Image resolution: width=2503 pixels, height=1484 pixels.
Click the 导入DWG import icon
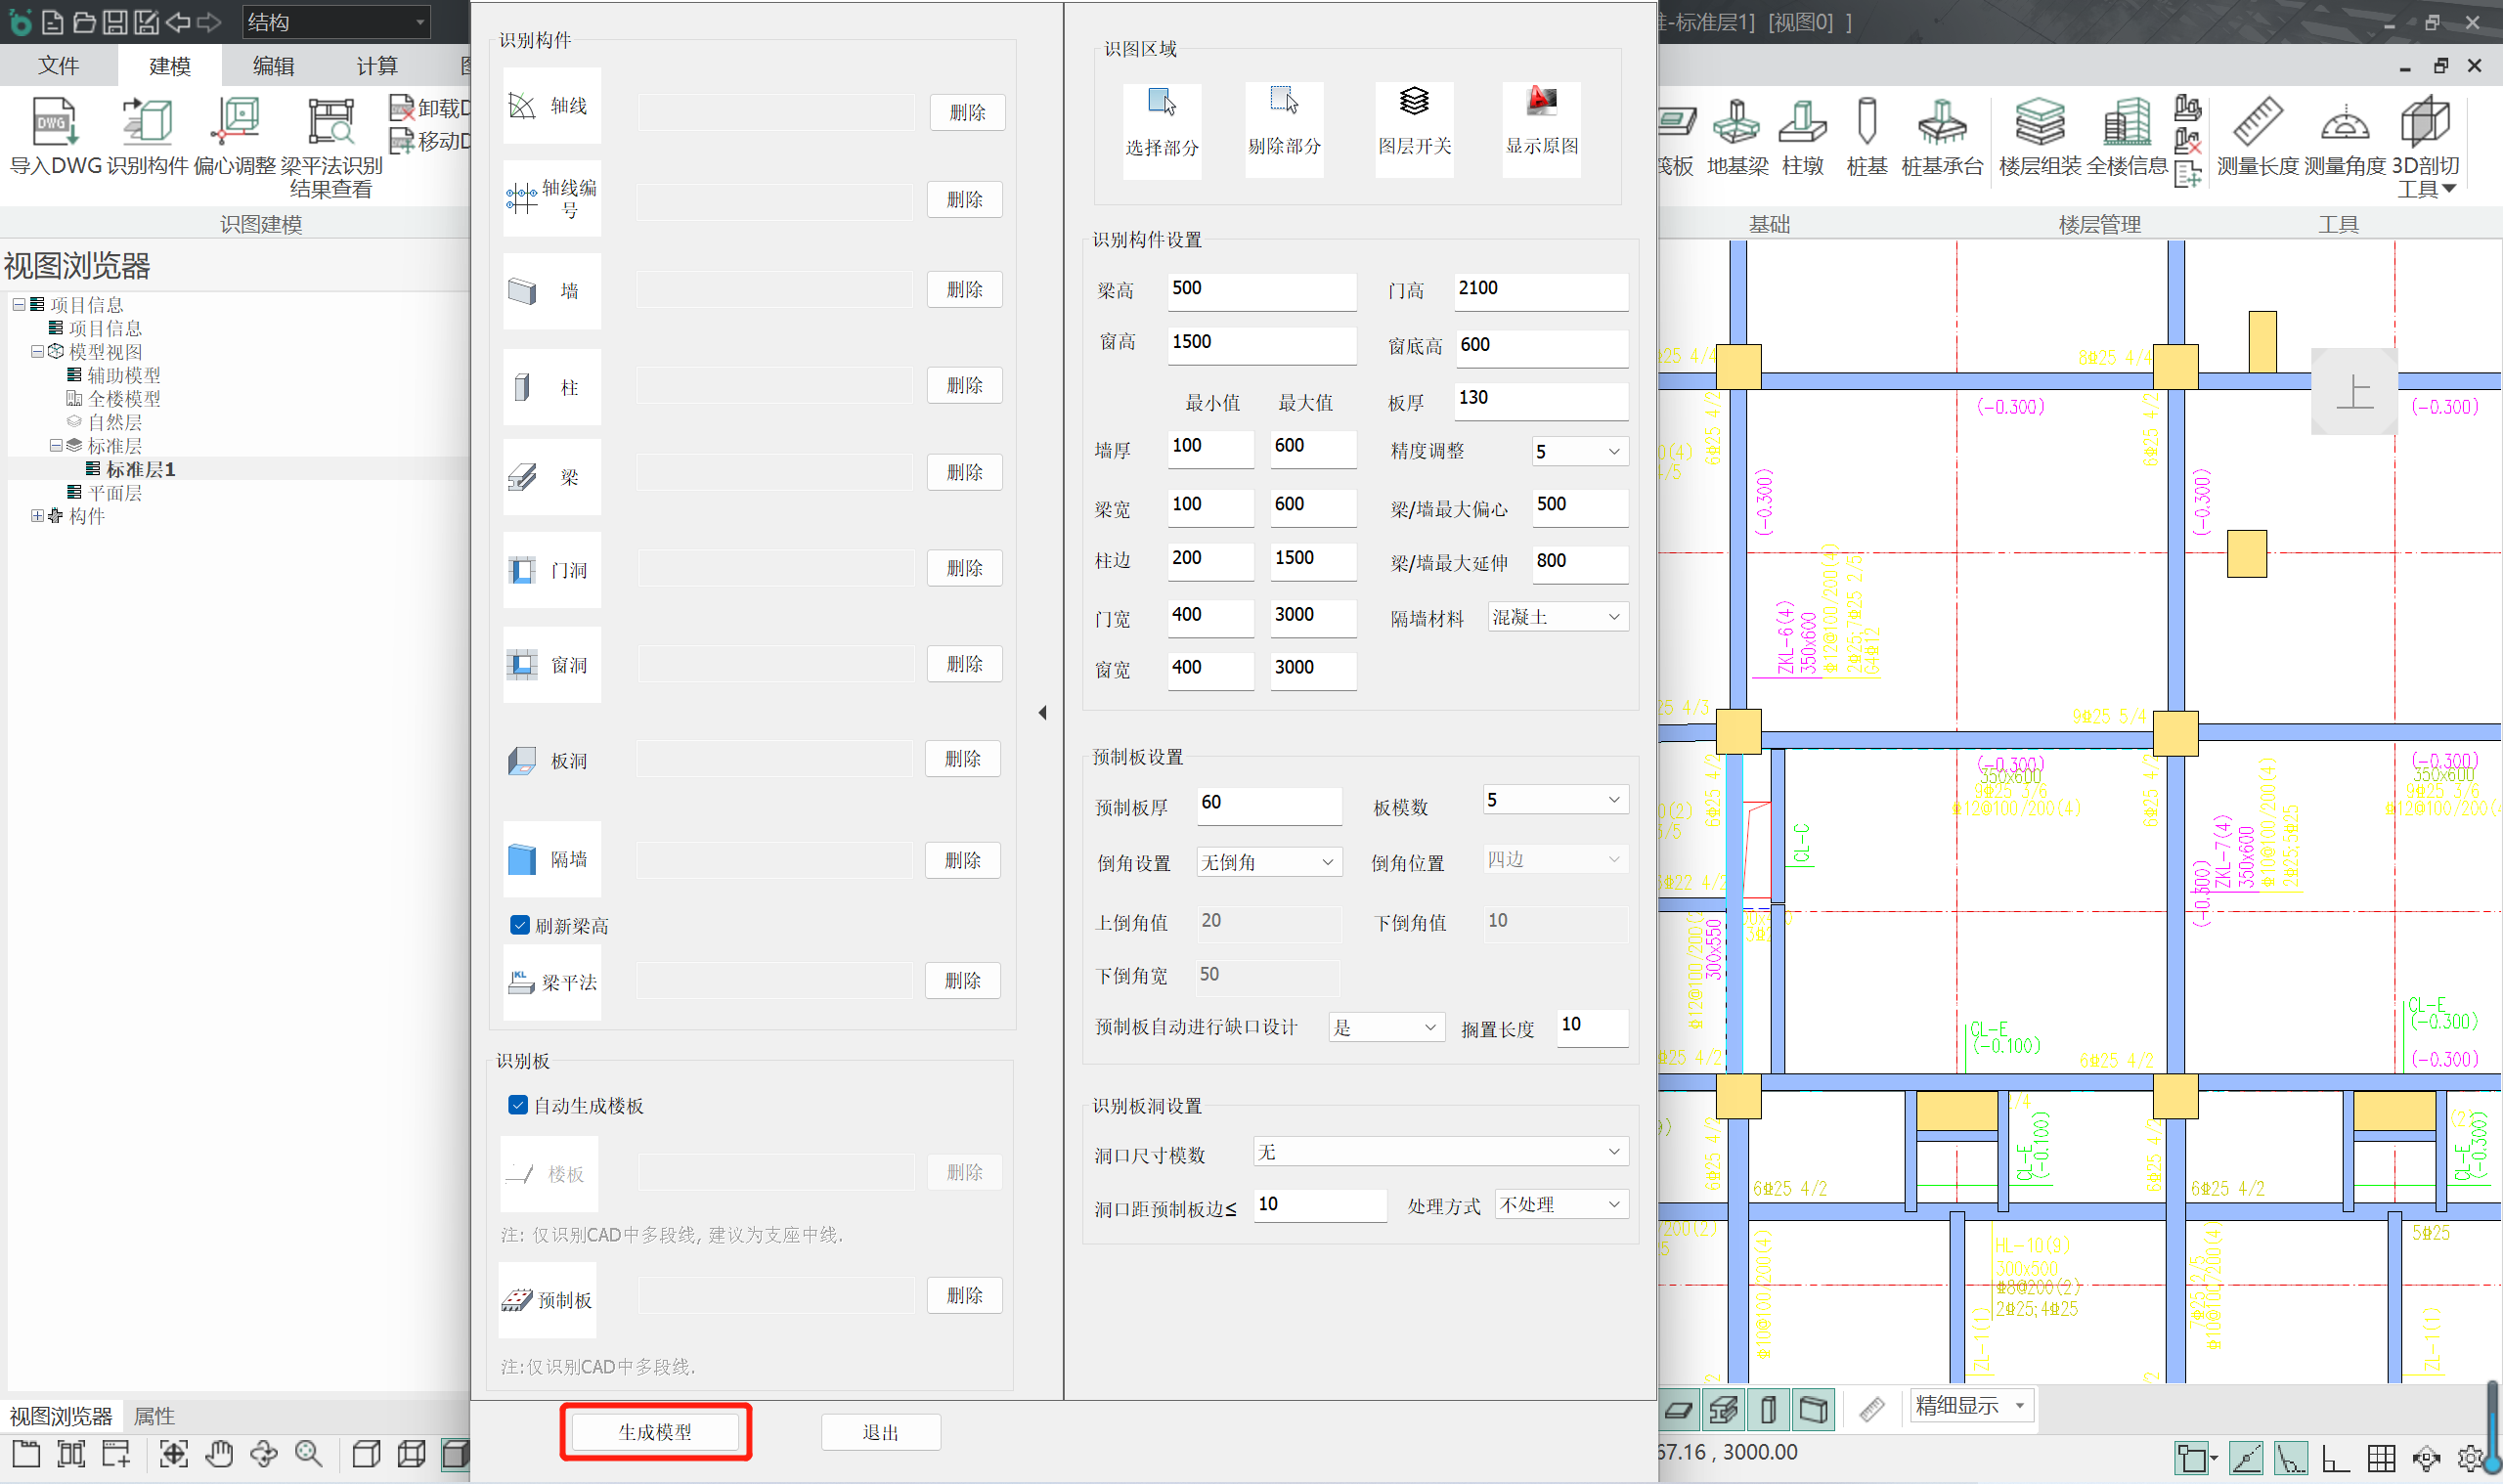click(55, 123)
